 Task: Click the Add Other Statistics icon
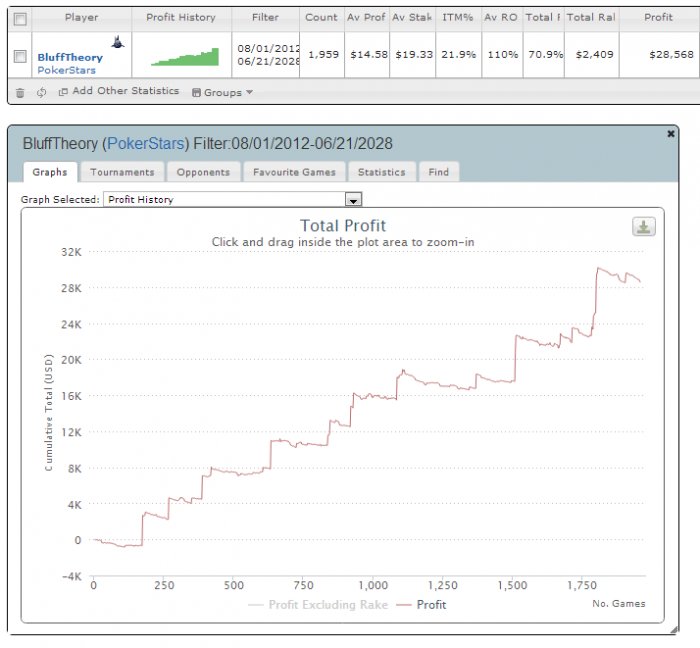coord(63,91)
